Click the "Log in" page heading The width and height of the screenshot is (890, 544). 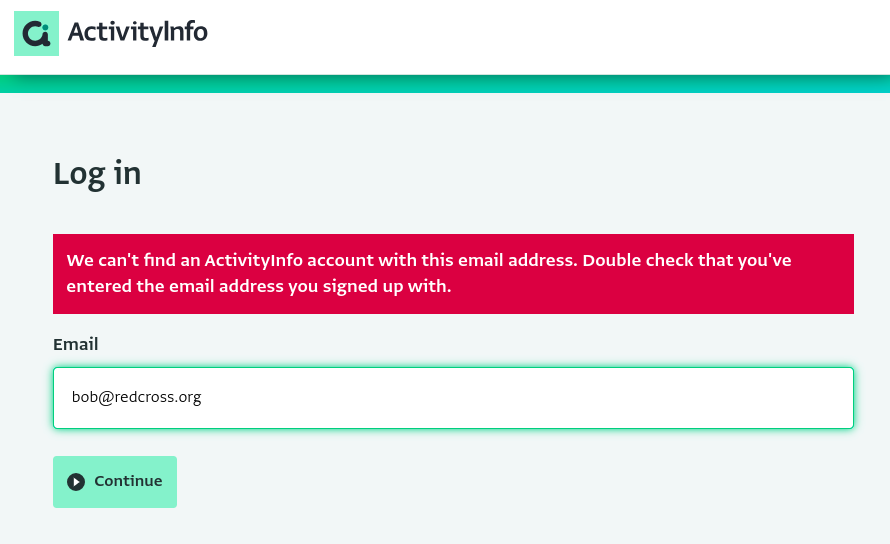[97, 174]
